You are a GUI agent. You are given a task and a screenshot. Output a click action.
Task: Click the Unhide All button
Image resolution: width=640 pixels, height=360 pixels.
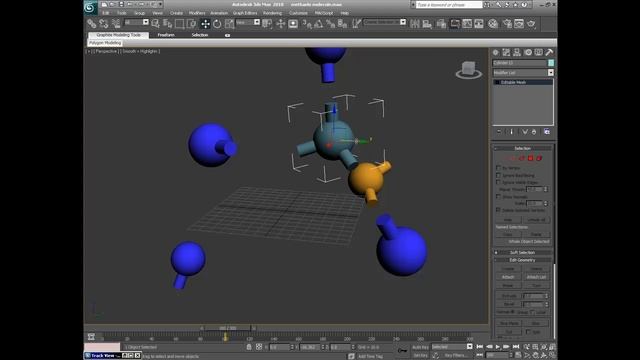536,220
